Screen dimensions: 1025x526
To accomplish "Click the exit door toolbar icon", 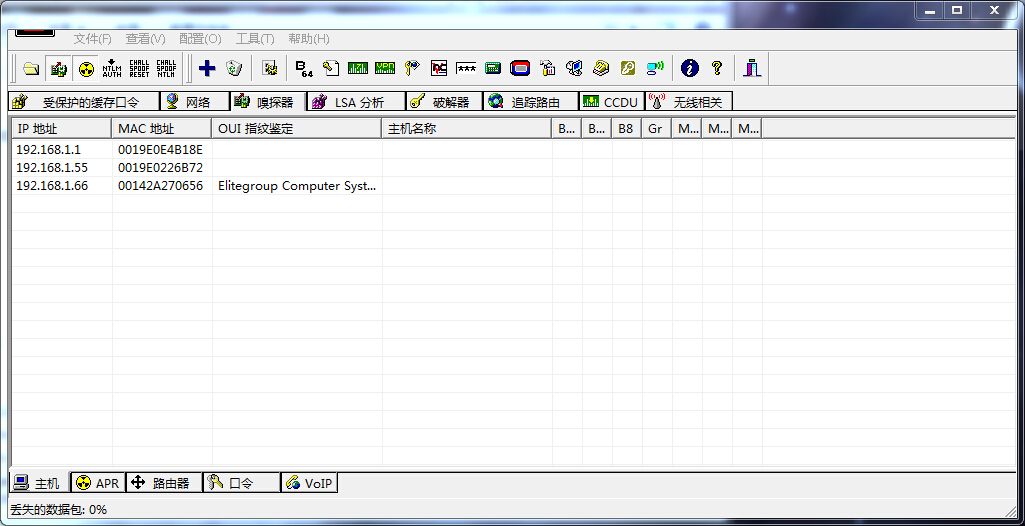I will (x=752, y=68).
